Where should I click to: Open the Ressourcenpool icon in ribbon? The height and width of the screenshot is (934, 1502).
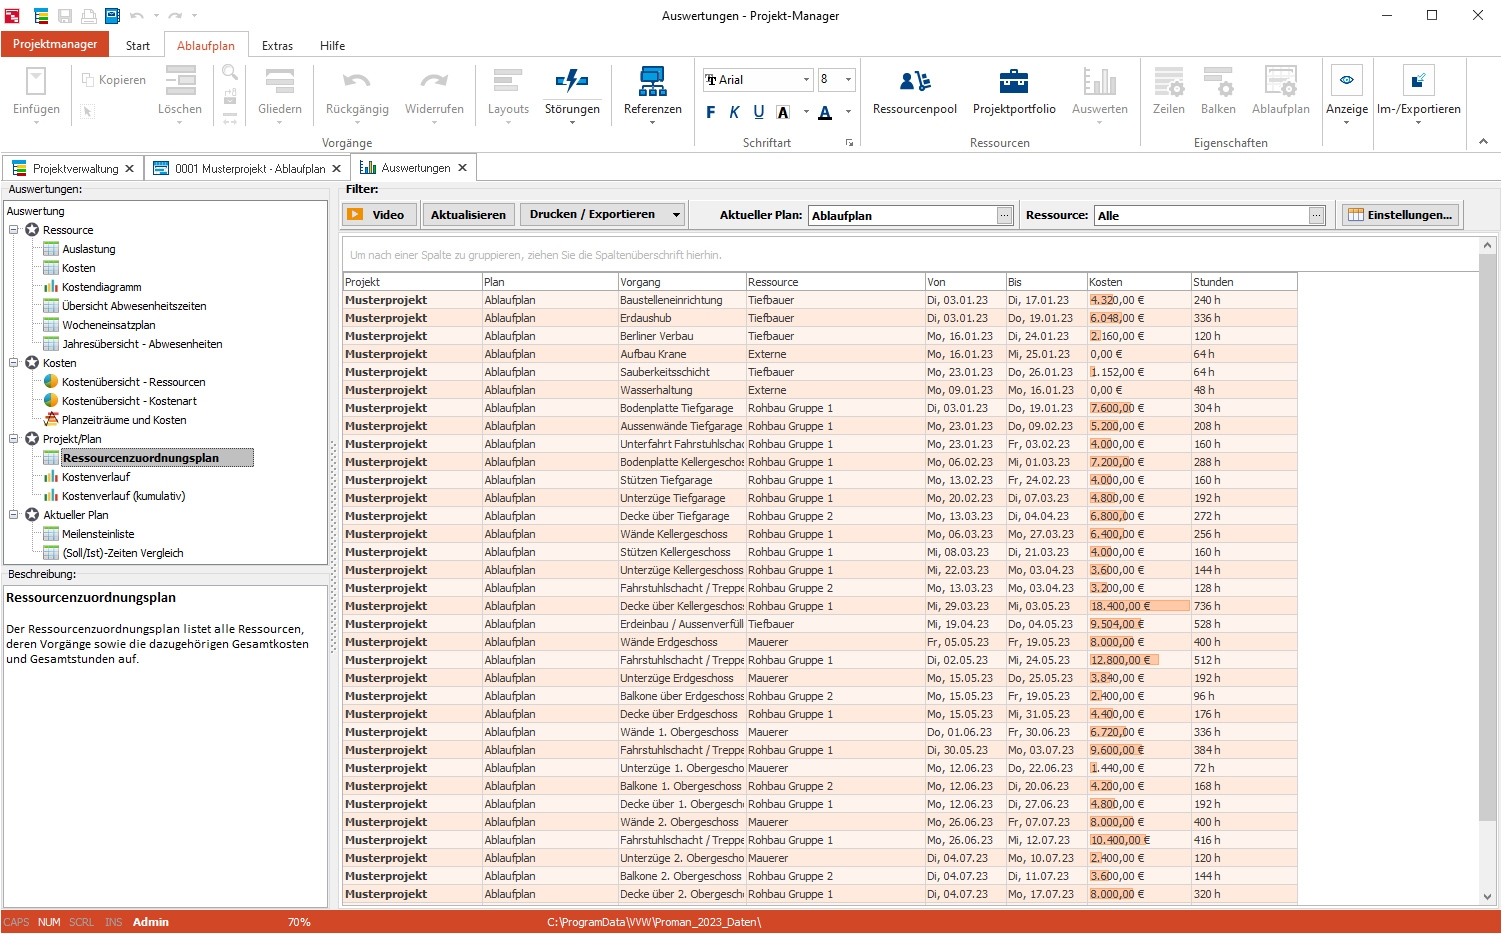(914, 82)
